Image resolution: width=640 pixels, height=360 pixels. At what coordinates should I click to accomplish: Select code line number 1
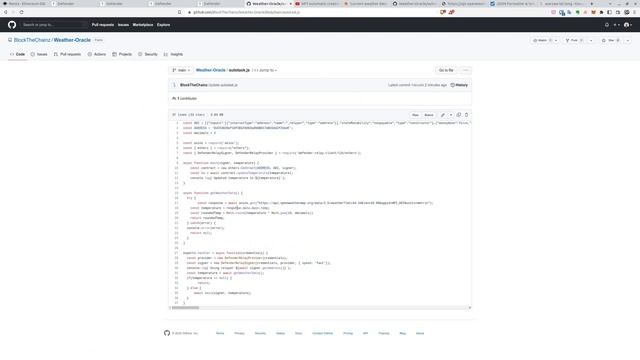click(177, 123)
